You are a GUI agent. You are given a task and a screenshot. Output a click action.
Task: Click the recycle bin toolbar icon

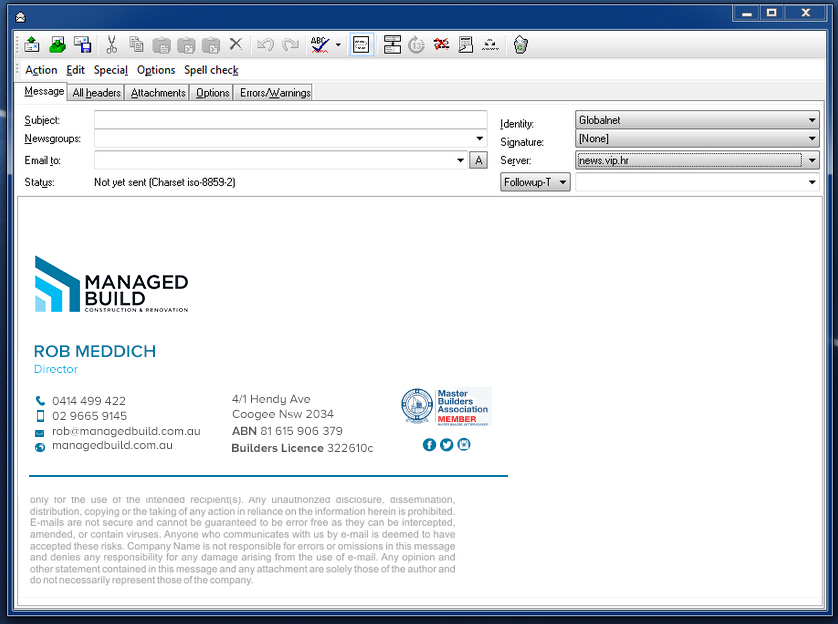(x=520, y=45)
